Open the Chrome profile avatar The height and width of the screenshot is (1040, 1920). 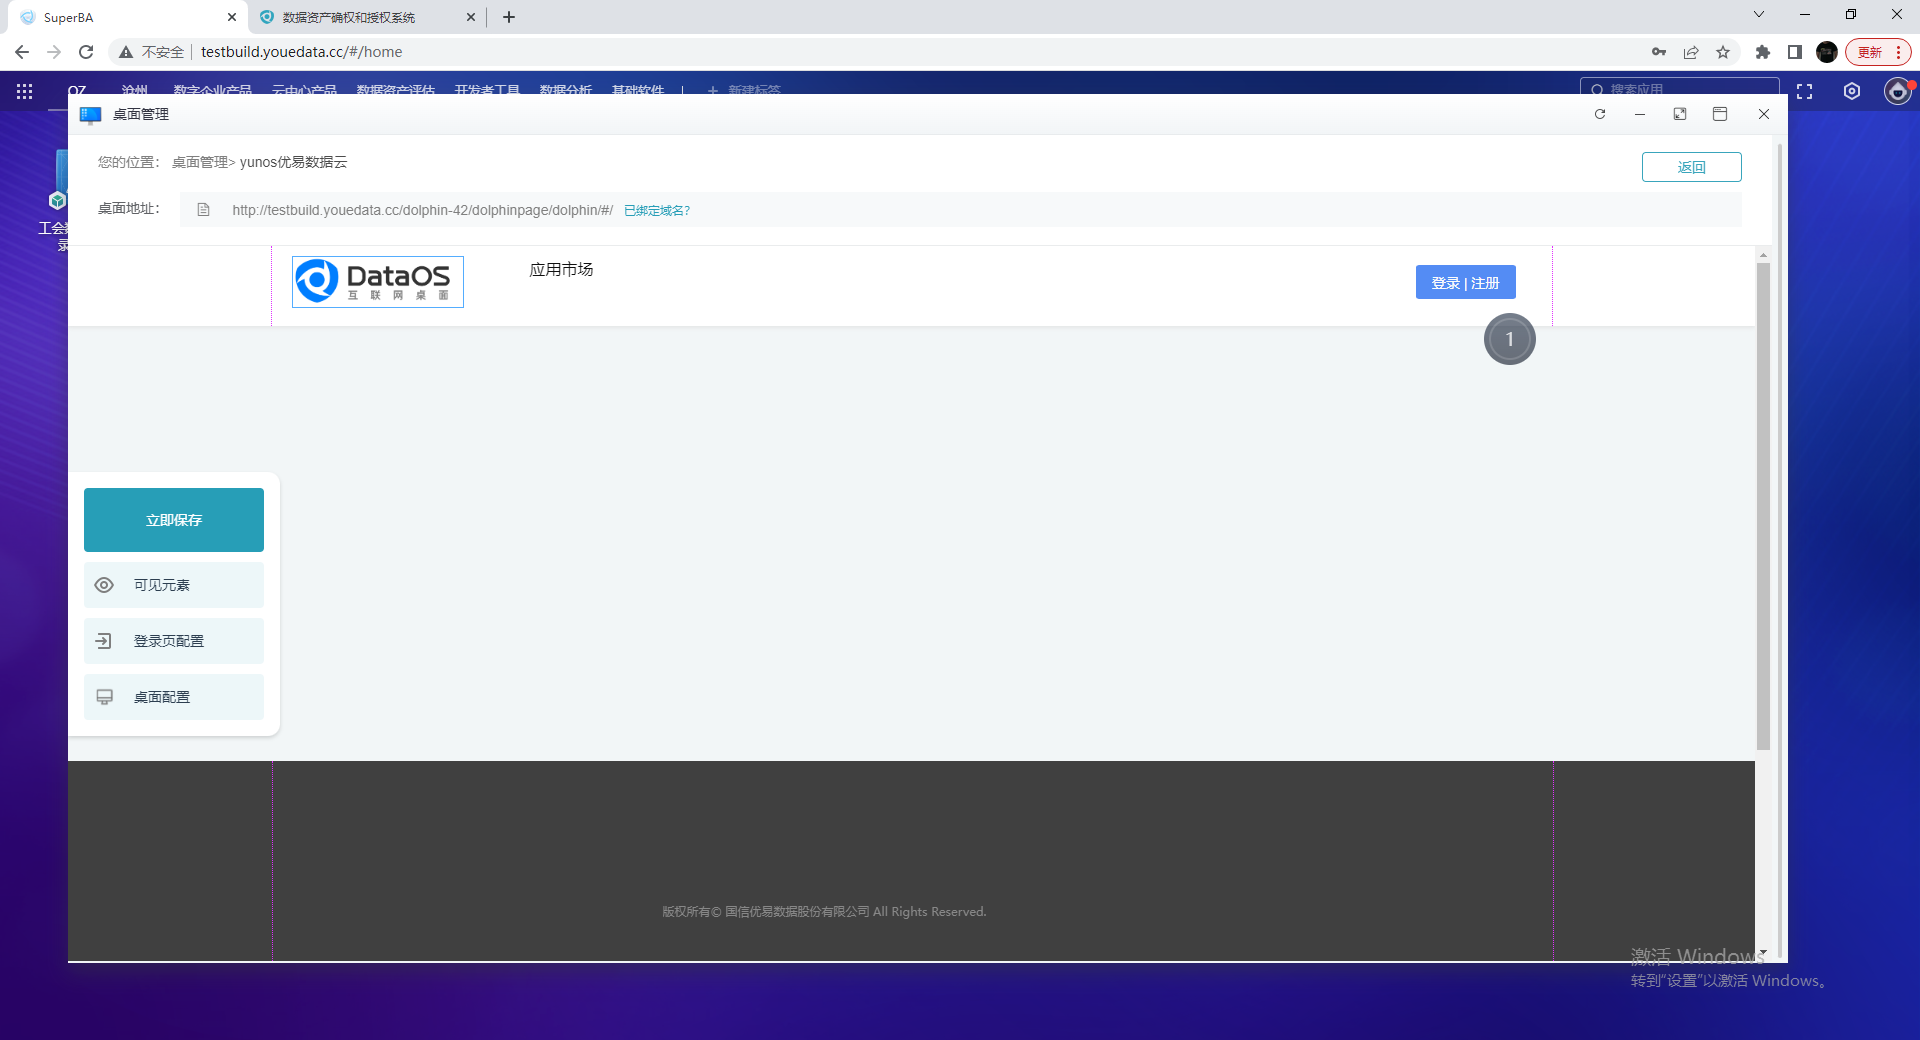point(1827,52)
